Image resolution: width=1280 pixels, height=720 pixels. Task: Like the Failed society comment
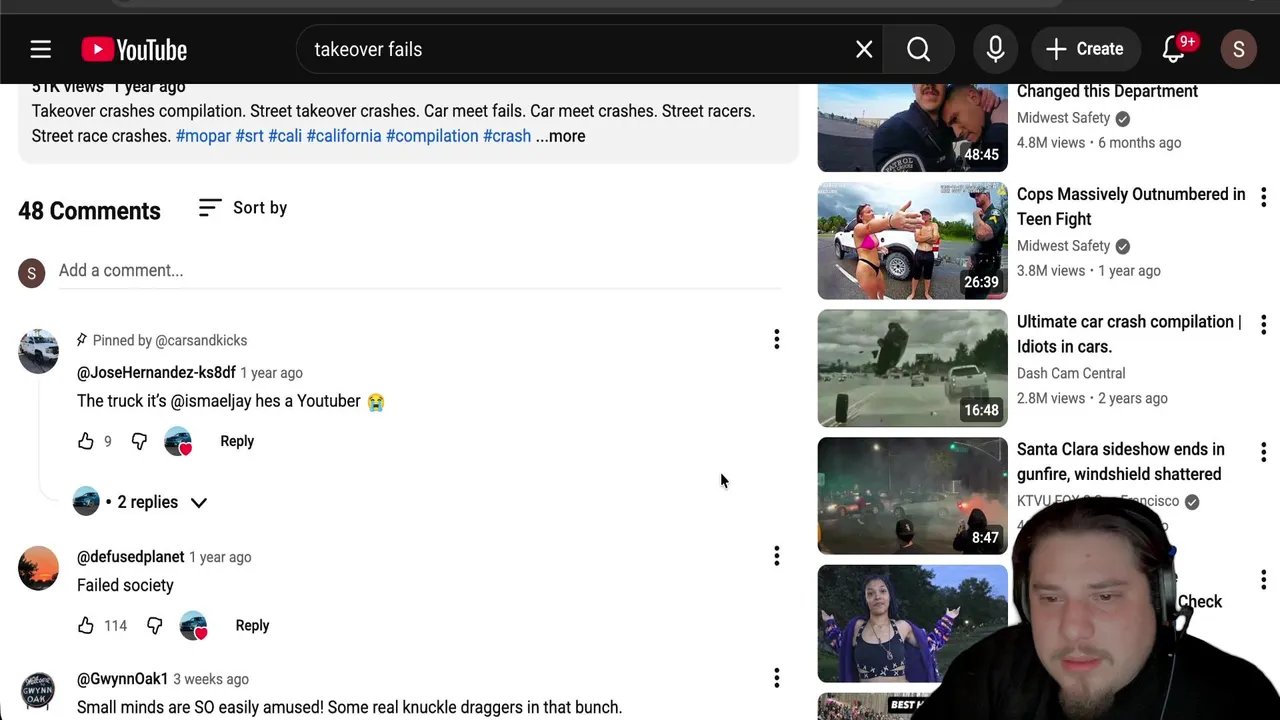pos(86,625)
